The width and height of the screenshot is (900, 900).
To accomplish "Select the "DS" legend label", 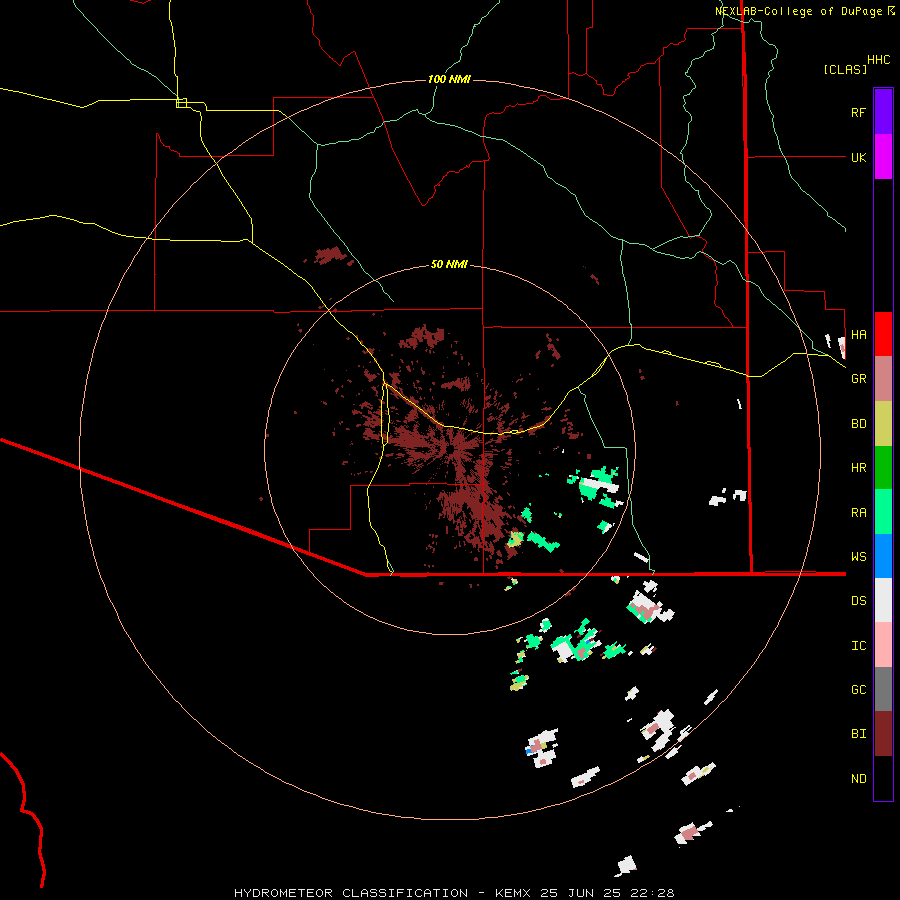I will [858, 600].
